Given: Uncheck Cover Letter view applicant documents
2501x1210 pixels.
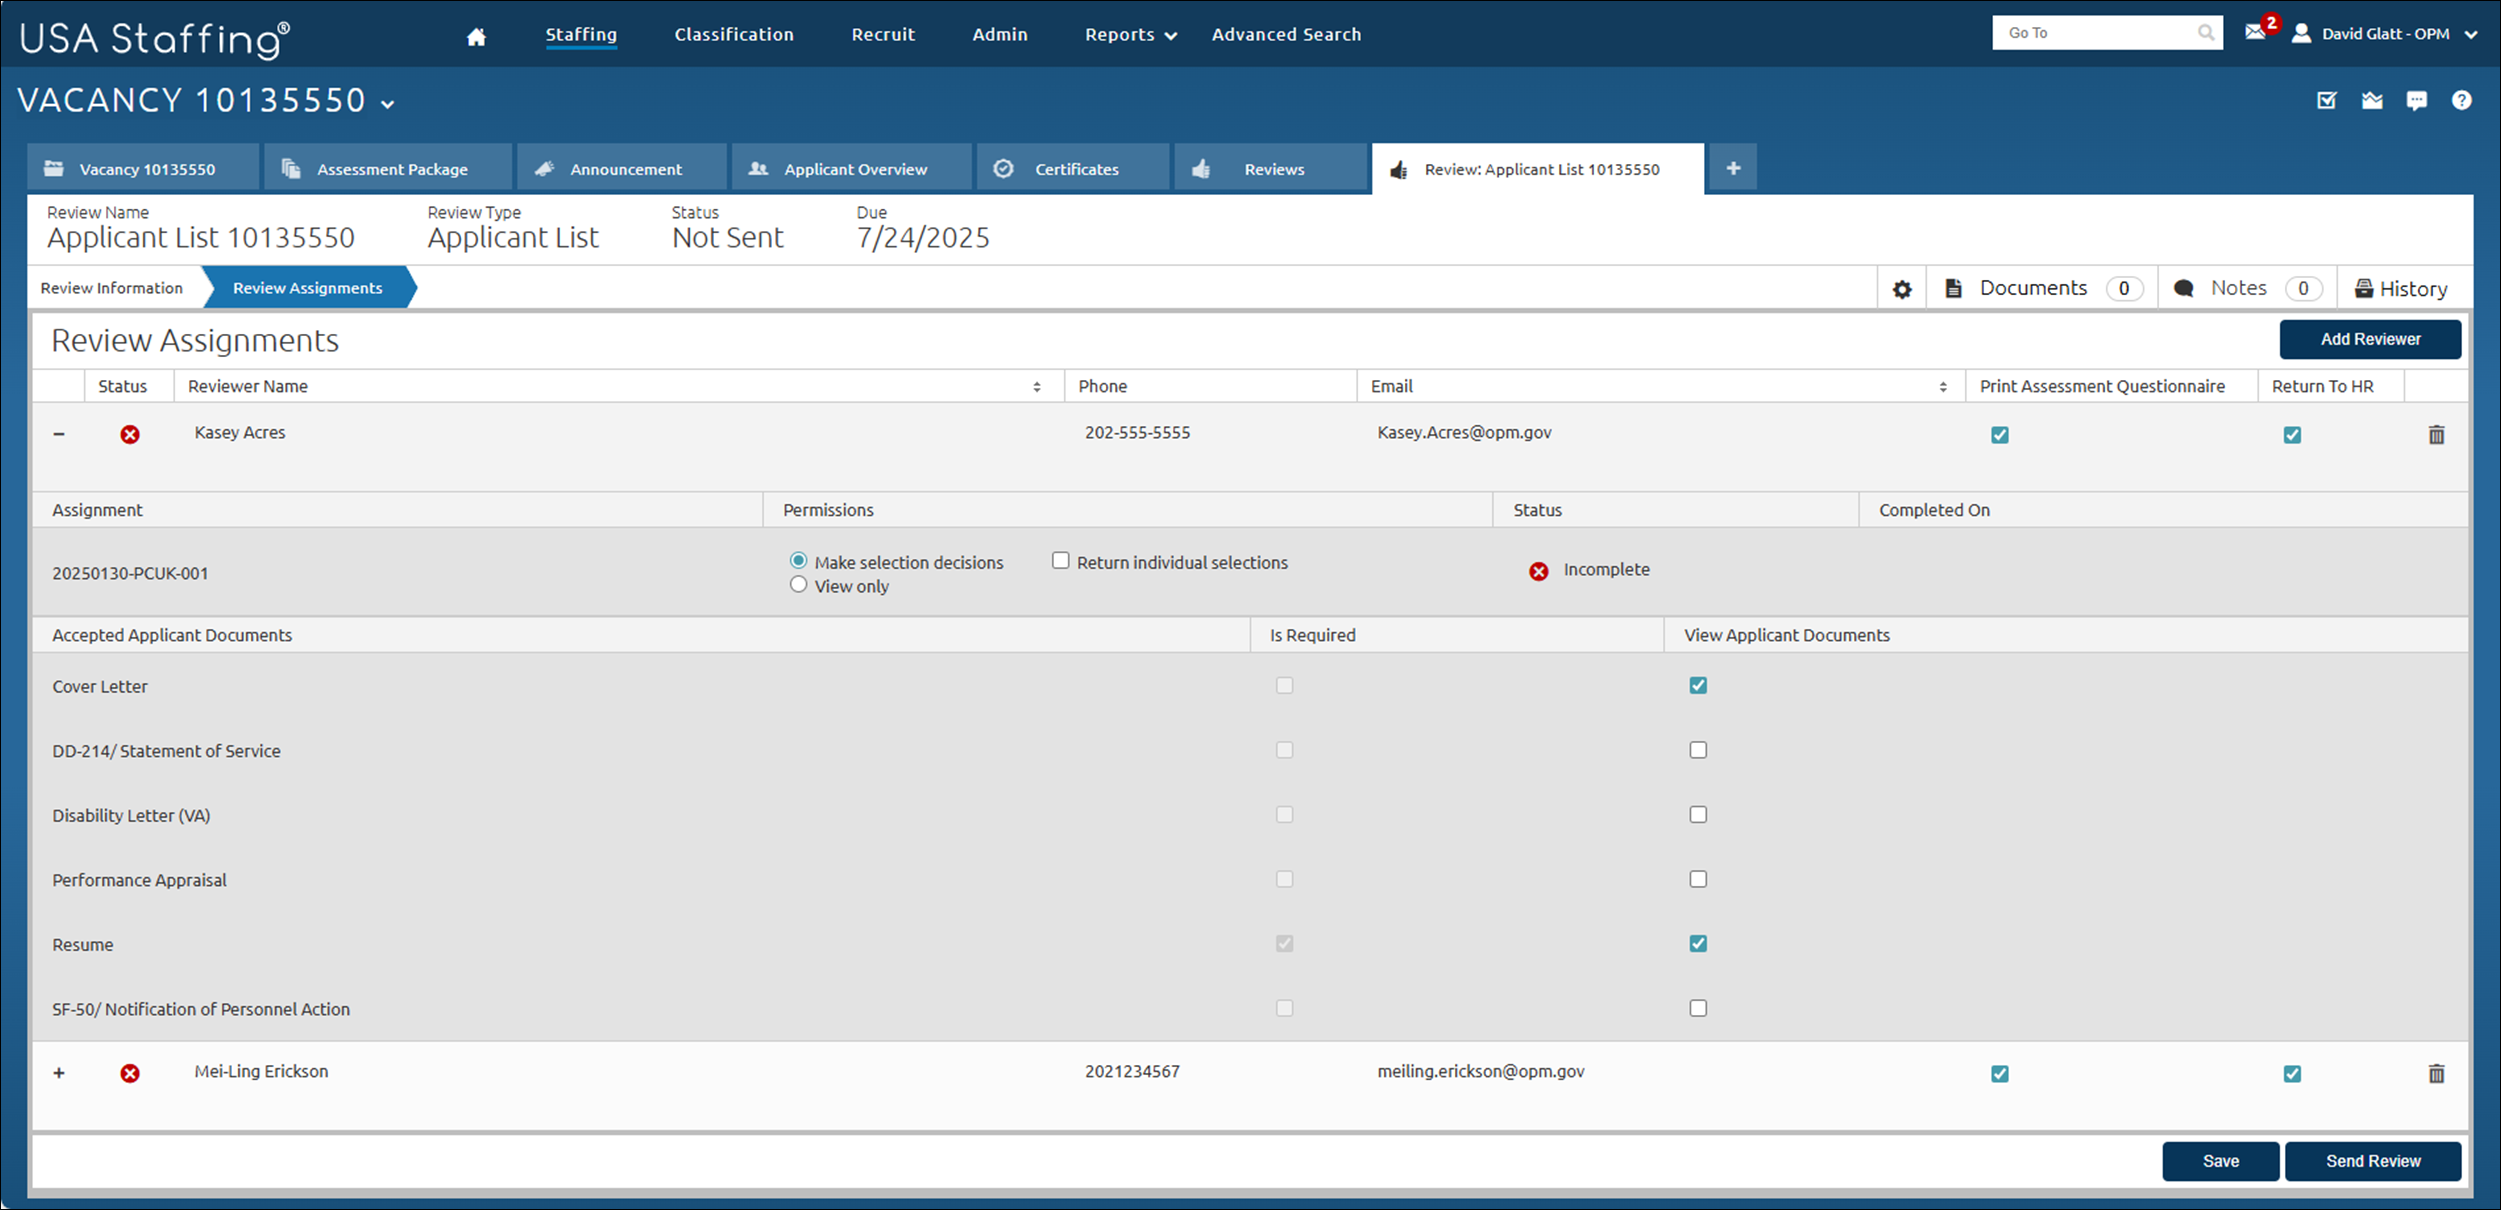Looking at the screenshot, I should pyautogui.click(x=1698, y=686).
